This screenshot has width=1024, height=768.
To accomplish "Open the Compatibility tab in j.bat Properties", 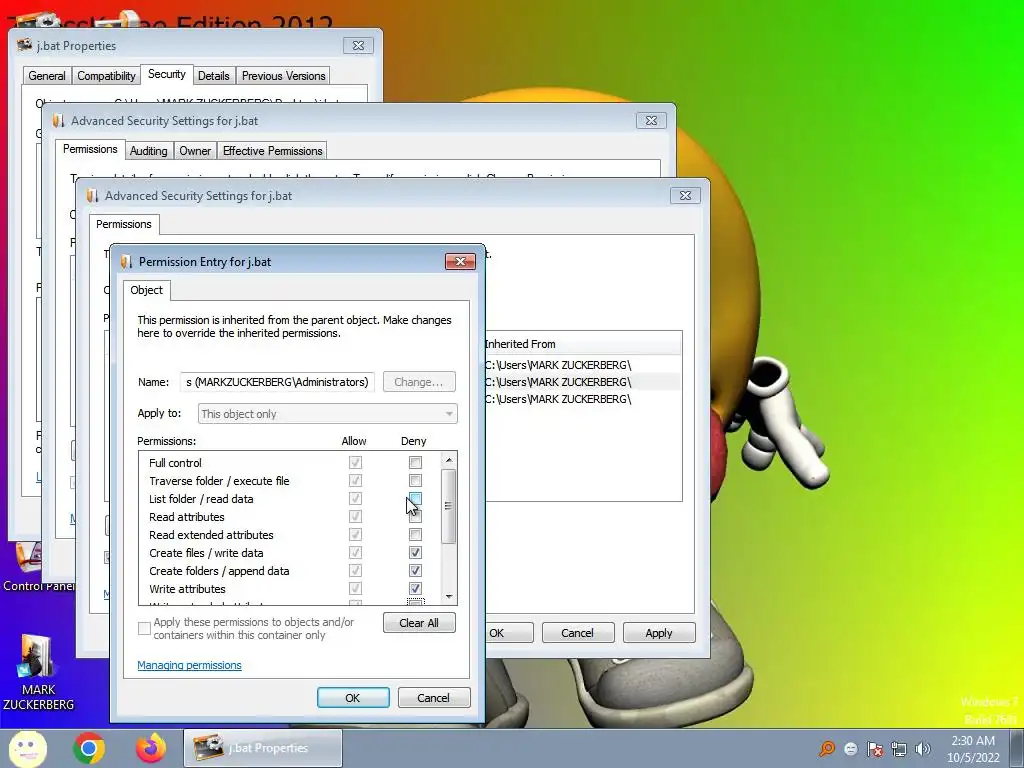I will click(106, 76).
